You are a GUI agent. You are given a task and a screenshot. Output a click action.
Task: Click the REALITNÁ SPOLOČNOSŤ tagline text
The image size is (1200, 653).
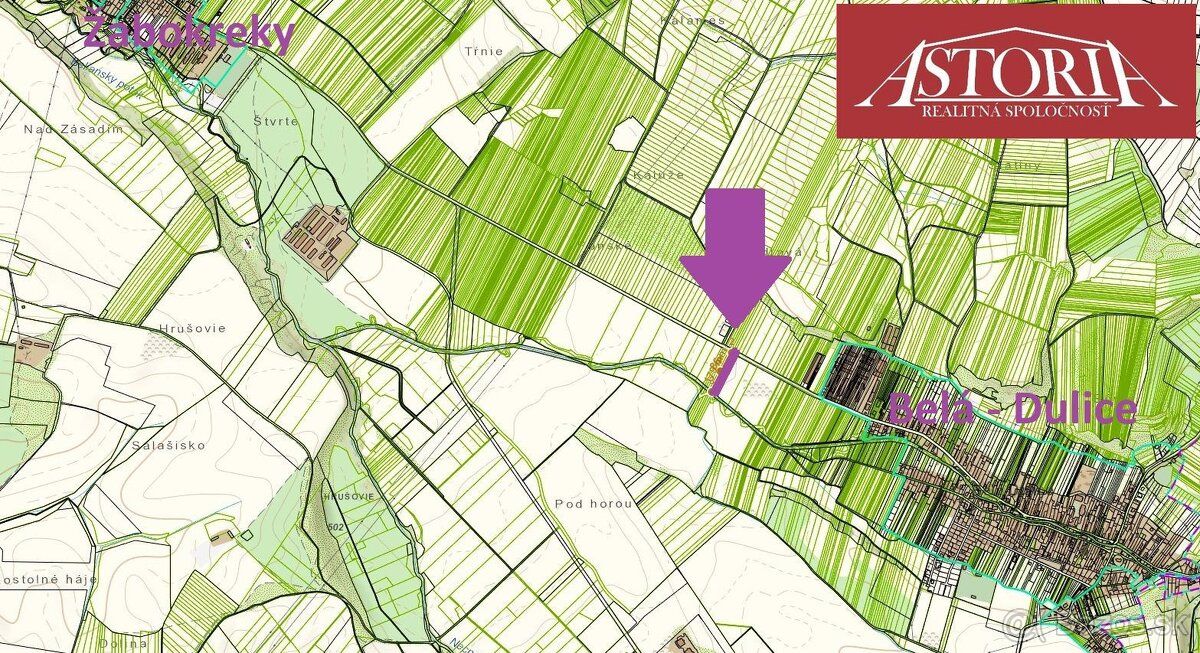(x=1017, y=112)
